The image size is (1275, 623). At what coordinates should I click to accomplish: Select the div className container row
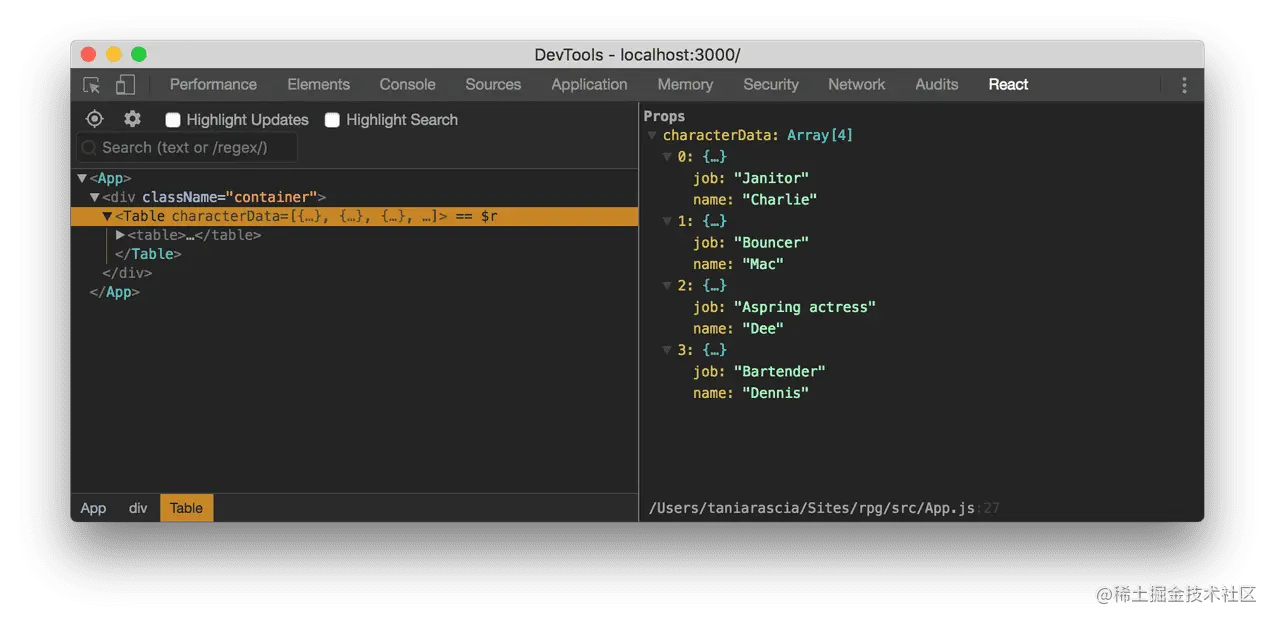354,198
